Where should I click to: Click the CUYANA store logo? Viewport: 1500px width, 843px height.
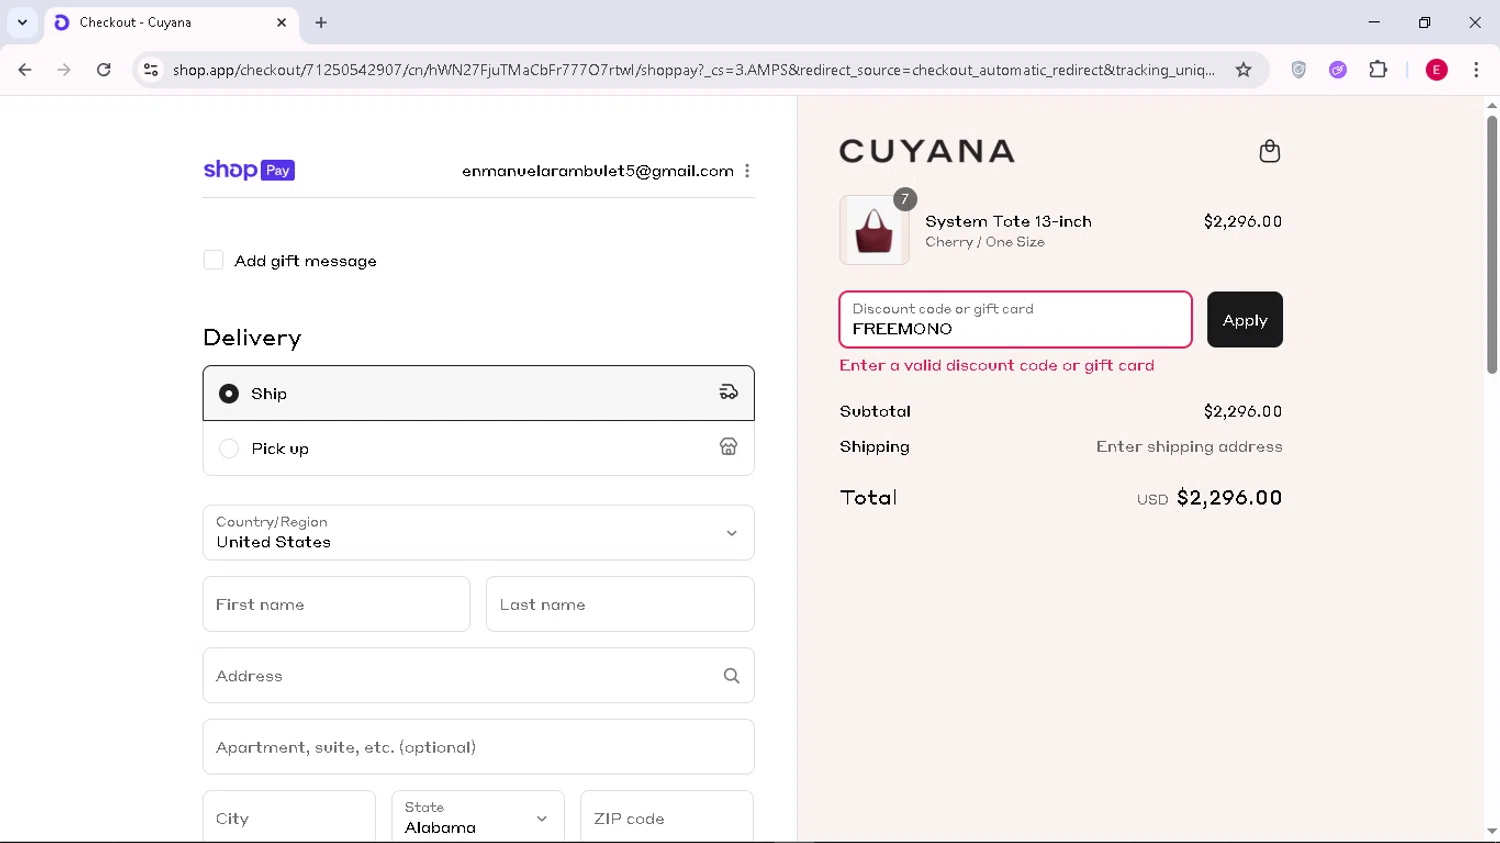[x=927, y=151]
